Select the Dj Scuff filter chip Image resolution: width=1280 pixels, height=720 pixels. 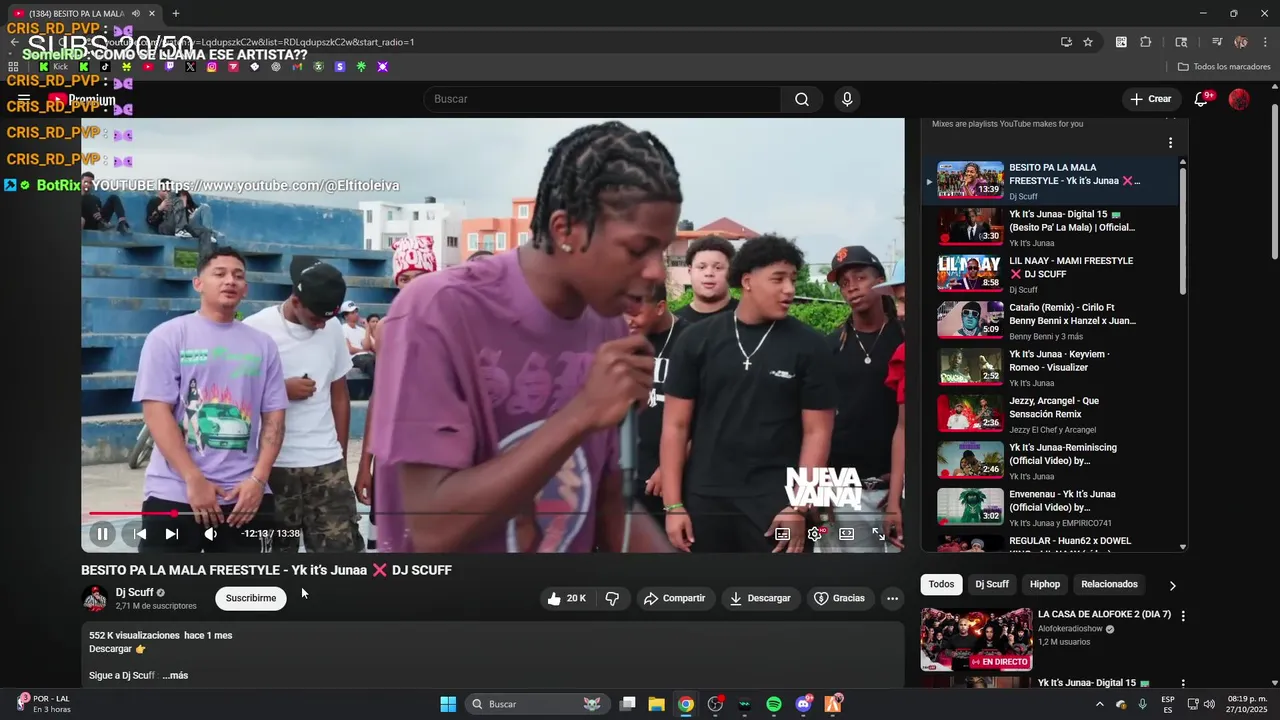tap(992, 584)
